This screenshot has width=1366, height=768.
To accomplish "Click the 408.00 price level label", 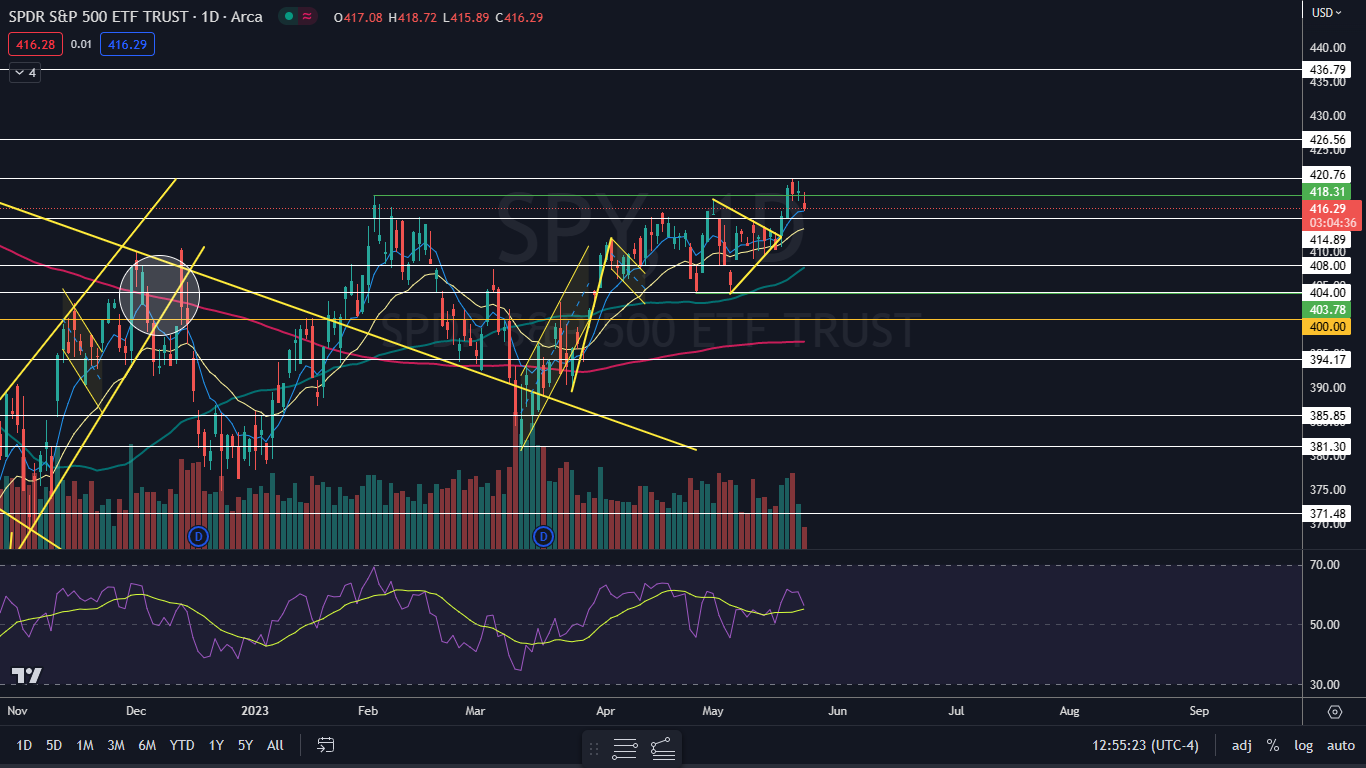I will 1327,266.
